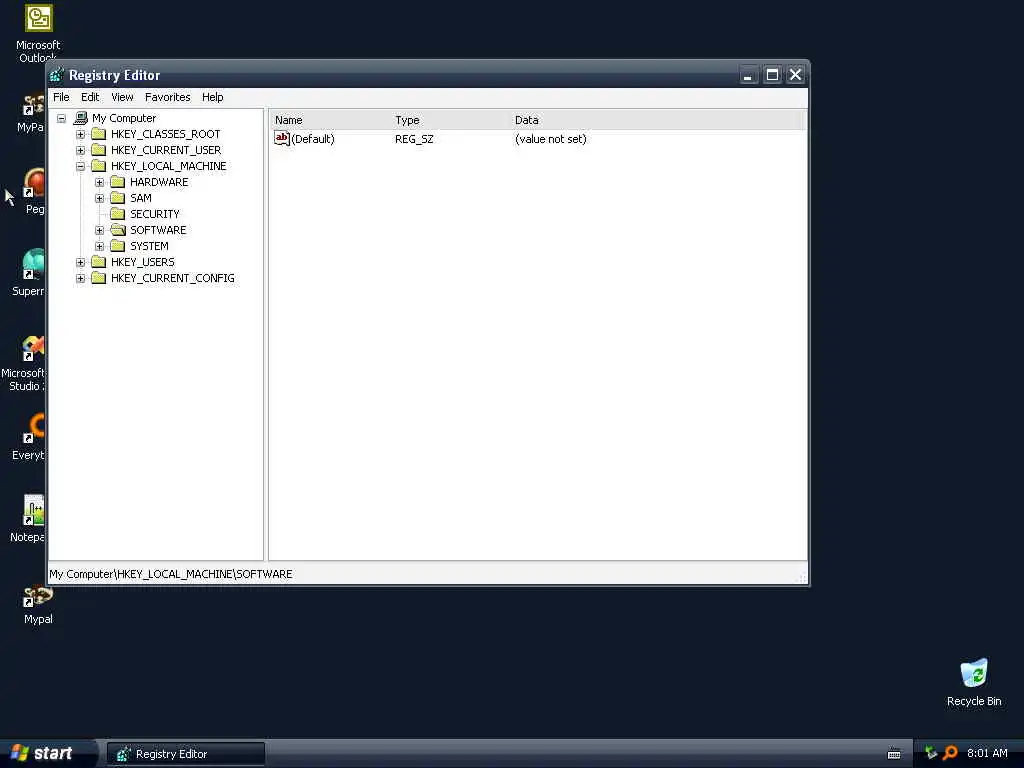Screen dimensions: 1024x768
Task: Click the HKEY_CURRENT_CONFIG folder icon
Action: click(x=99, y=278)
